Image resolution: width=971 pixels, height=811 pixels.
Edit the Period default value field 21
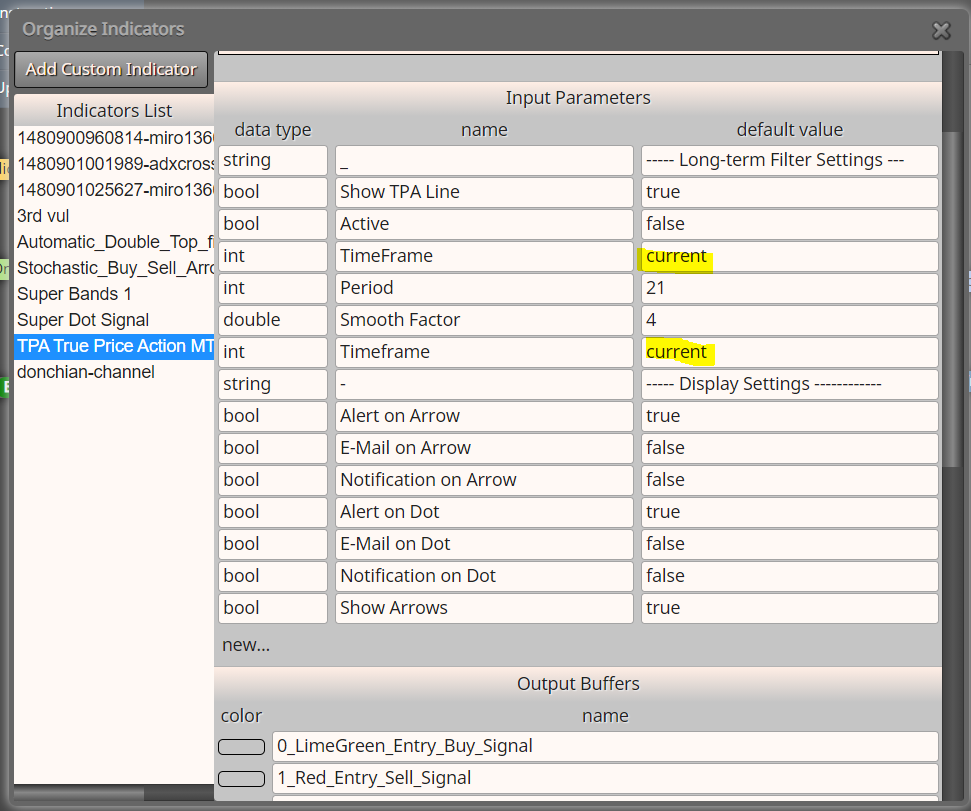pos(790,288)
